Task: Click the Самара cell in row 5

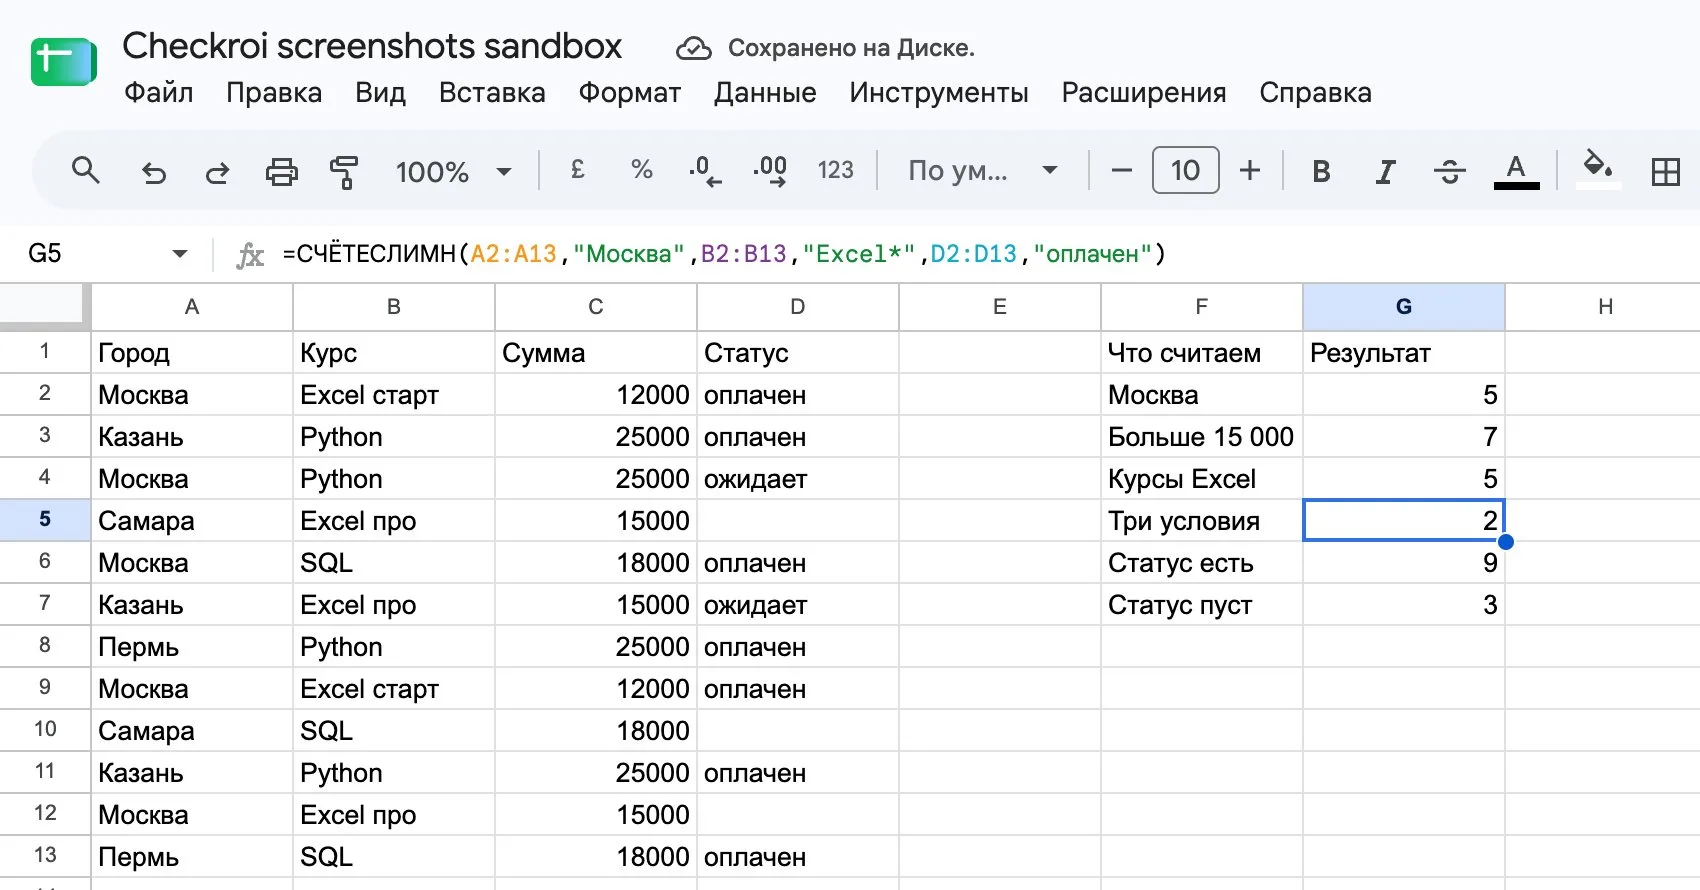Action: tap(192, 521)
